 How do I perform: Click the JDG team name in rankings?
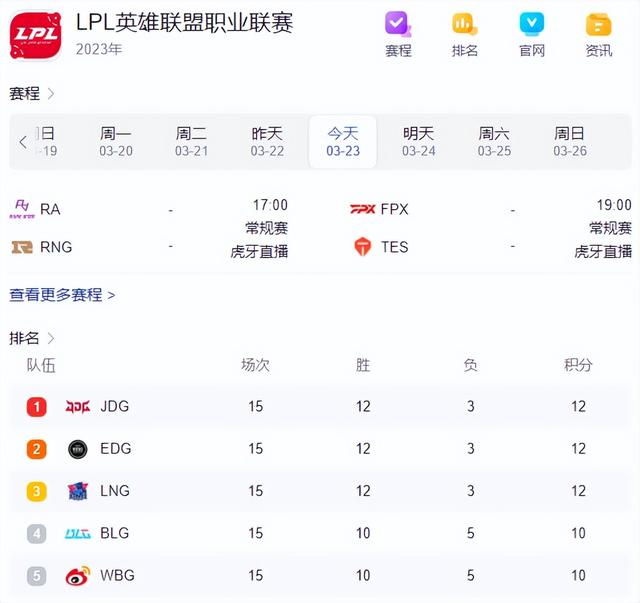115,406
